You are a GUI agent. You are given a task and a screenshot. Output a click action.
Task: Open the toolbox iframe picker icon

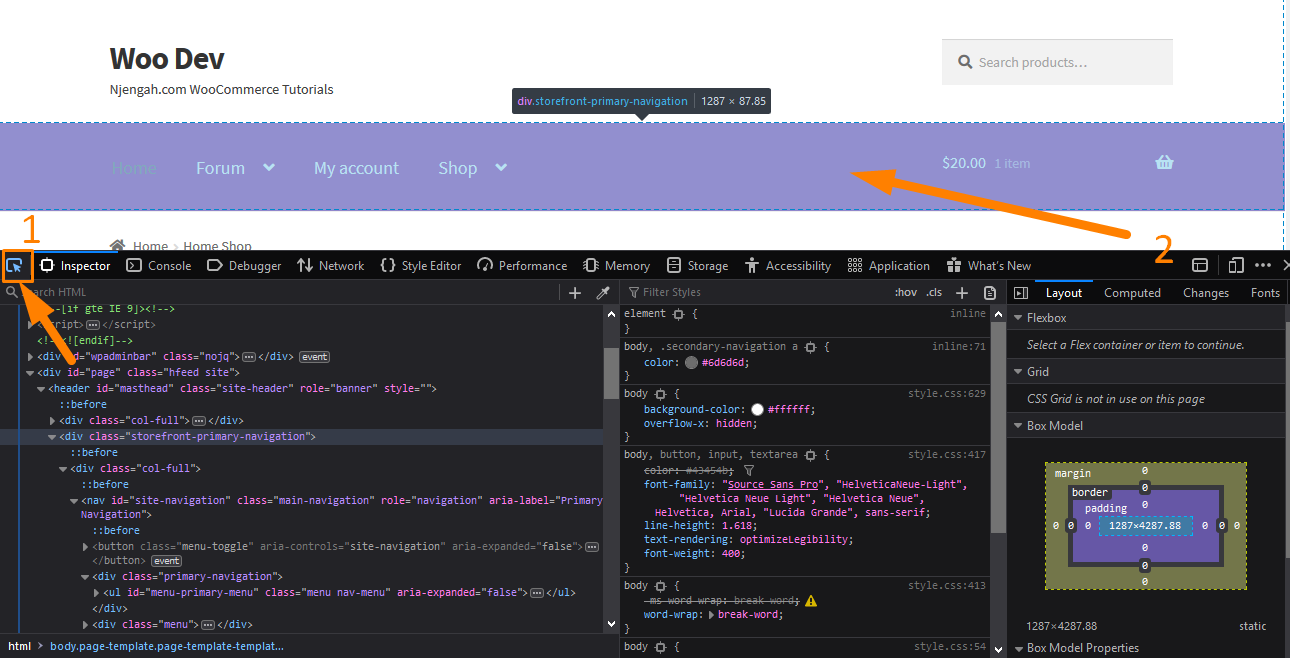pos(1200,265)
